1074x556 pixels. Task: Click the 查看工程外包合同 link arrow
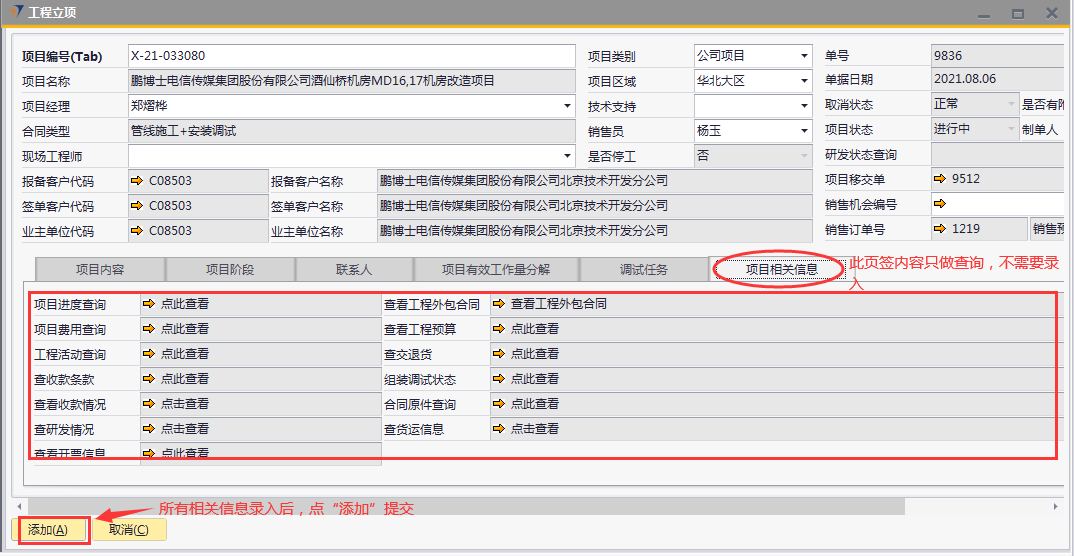499,304
